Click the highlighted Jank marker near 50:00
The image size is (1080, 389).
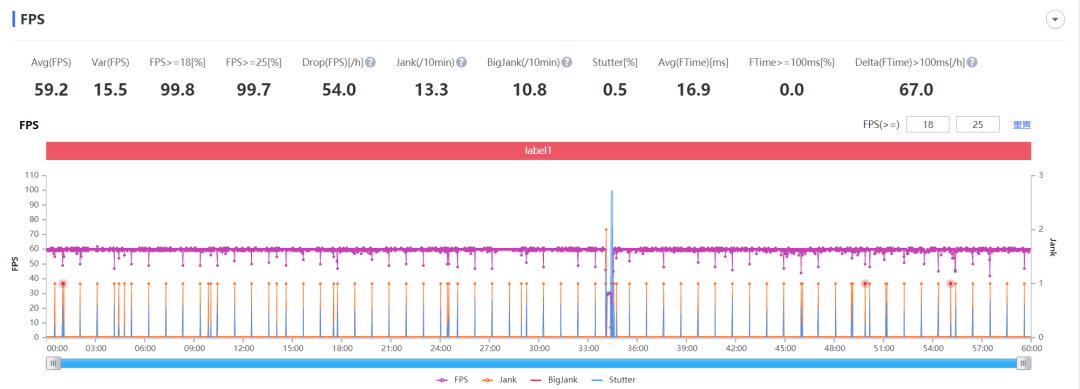pyautogui.click(x=865, y=284)
